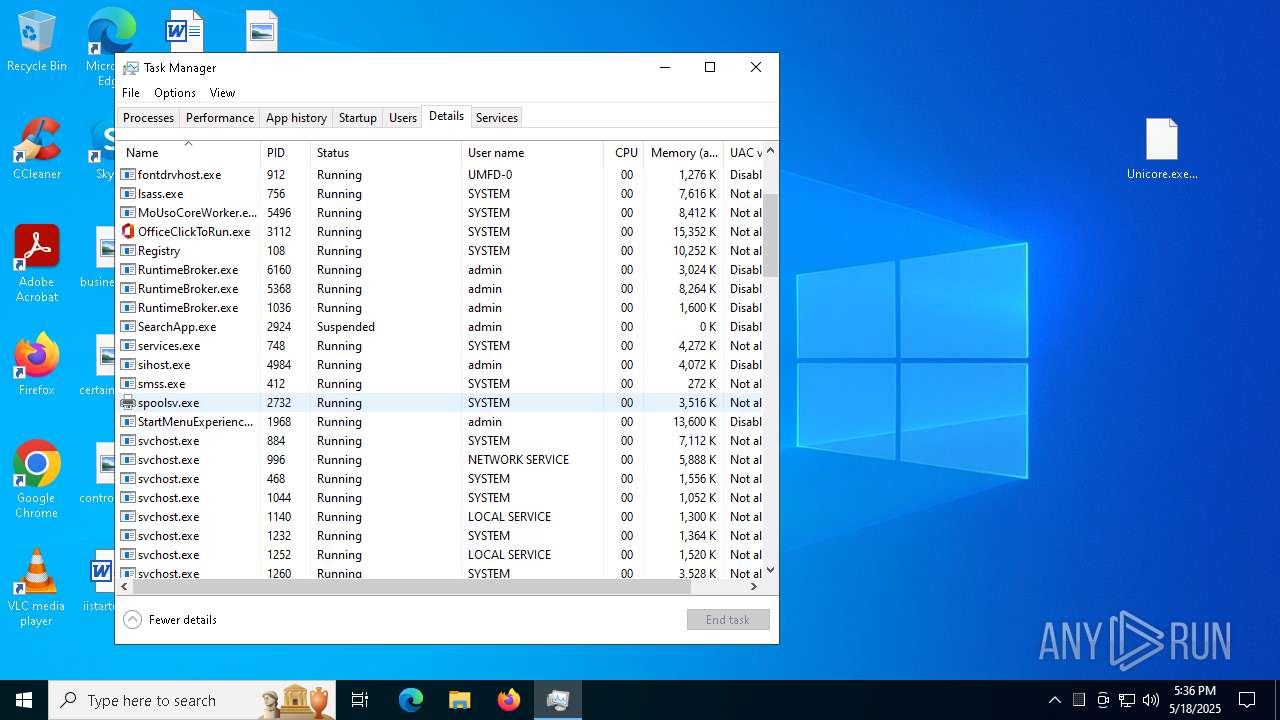Click the spoolsv.exe printer icon
The height and width of the screenshot is (720, 1280).
click(x=128, y=402)
